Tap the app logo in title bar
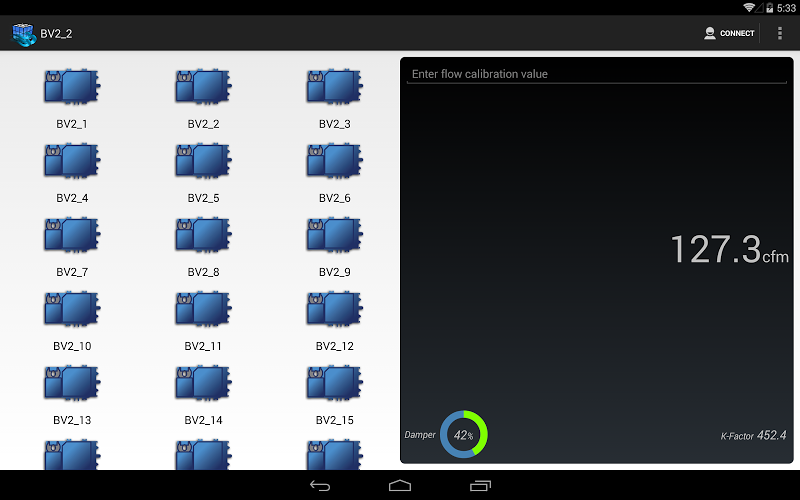Screen dimensions: 800x500 [23, 34]
